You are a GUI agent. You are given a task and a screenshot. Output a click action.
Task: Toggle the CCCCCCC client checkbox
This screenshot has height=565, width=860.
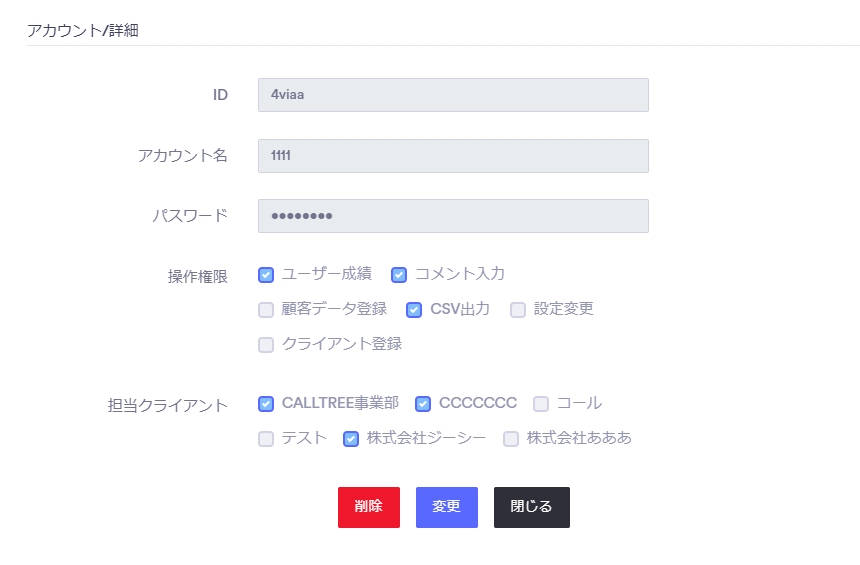(x=423, y=404)
